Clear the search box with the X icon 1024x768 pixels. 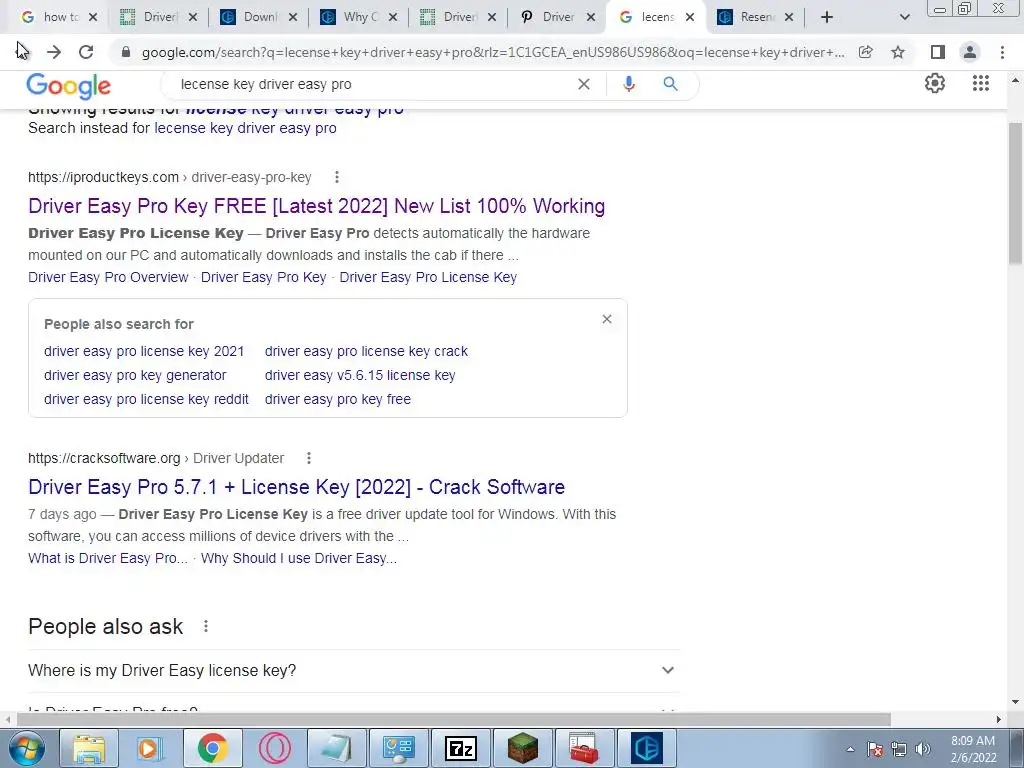pos(584,84)
